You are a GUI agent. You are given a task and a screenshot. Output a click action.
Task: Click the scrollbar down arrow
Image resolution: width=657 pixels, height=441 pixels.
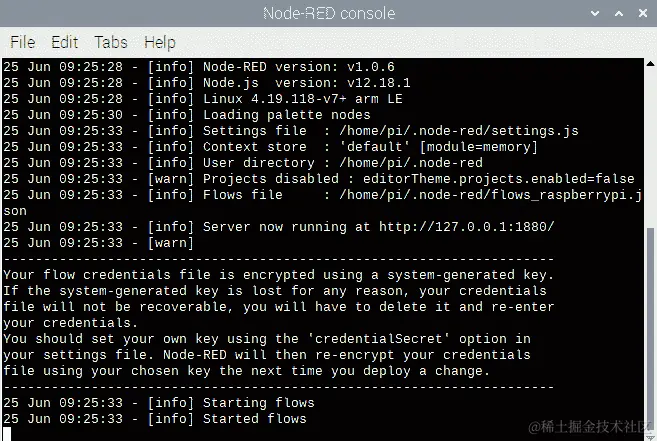650,437
